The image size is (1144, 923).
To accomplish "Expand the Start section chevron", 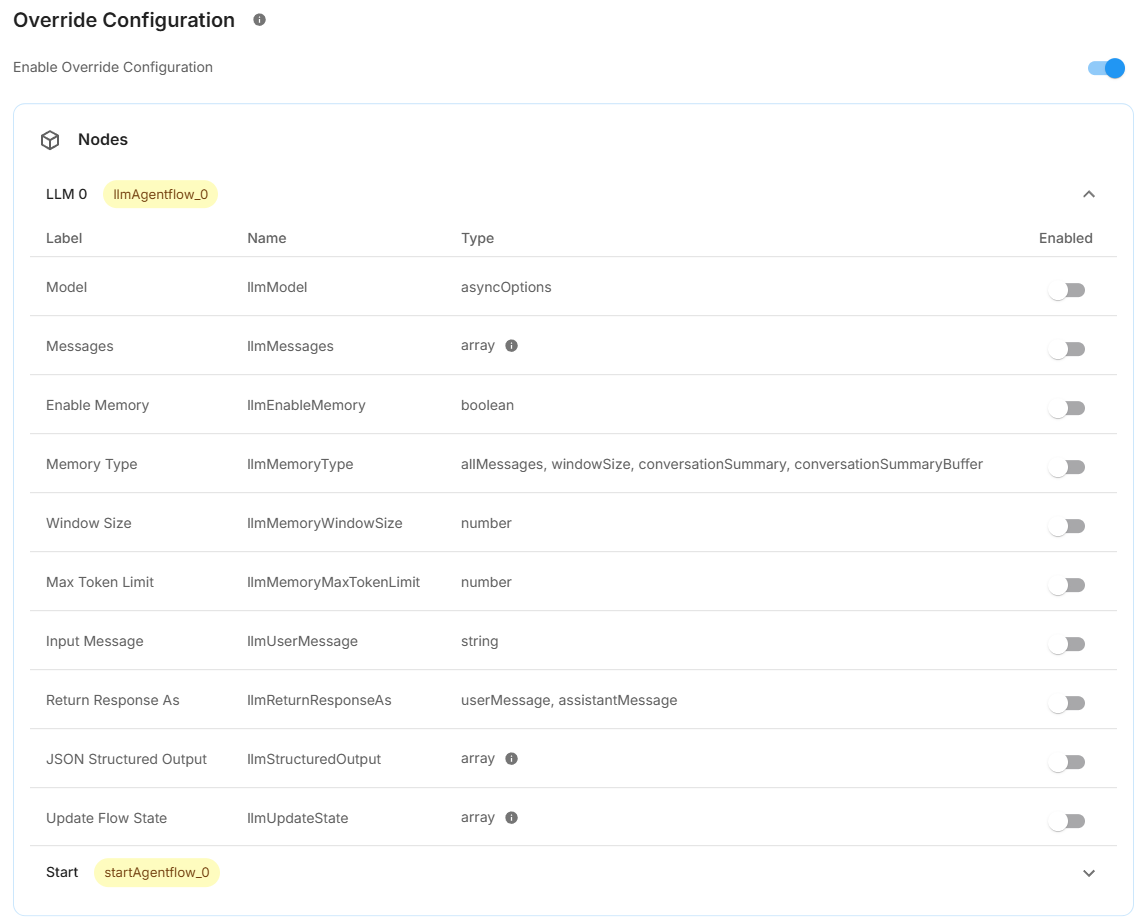I will [x=1089, y=873].
